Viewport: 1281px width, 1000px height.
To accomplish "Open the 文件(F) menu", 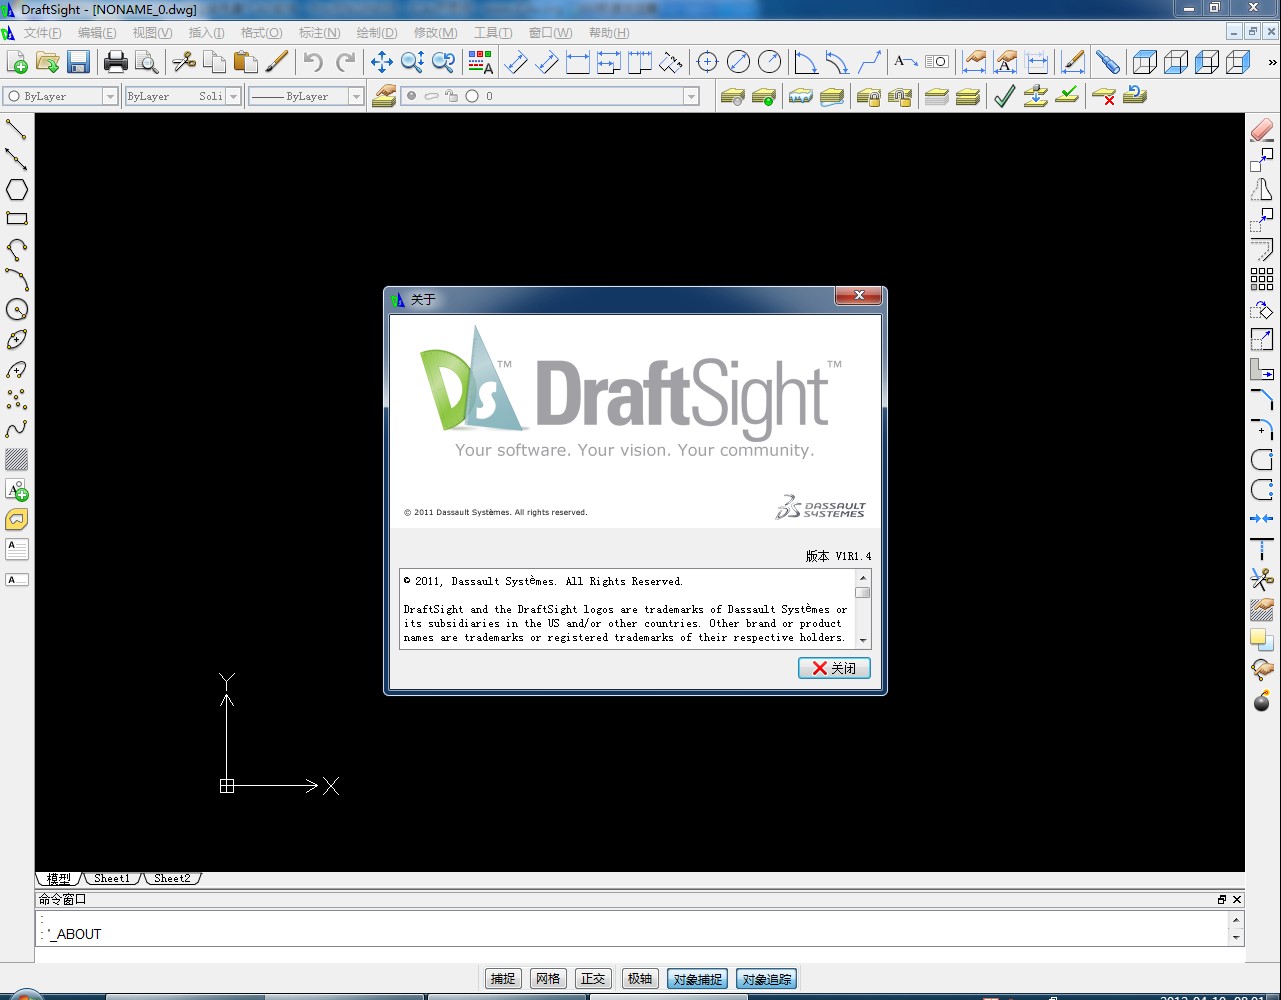I will click(x=42, y=33).
